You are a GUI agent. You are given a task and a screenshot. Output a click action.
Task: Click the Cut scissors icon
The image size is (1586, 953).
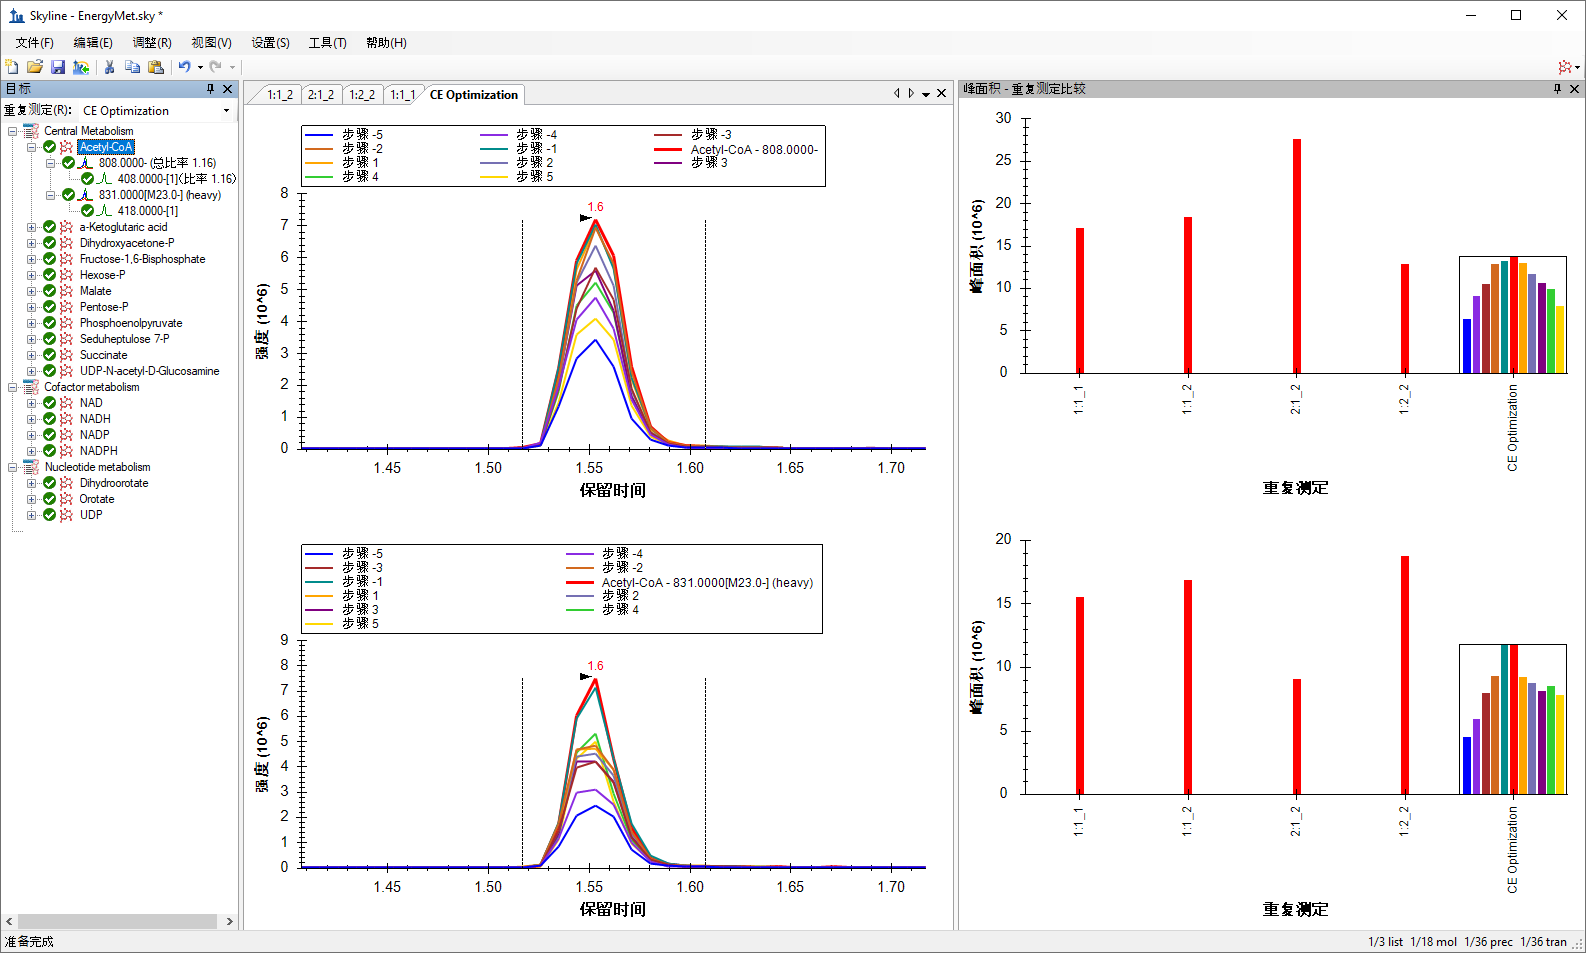click(x=109, y=67)
